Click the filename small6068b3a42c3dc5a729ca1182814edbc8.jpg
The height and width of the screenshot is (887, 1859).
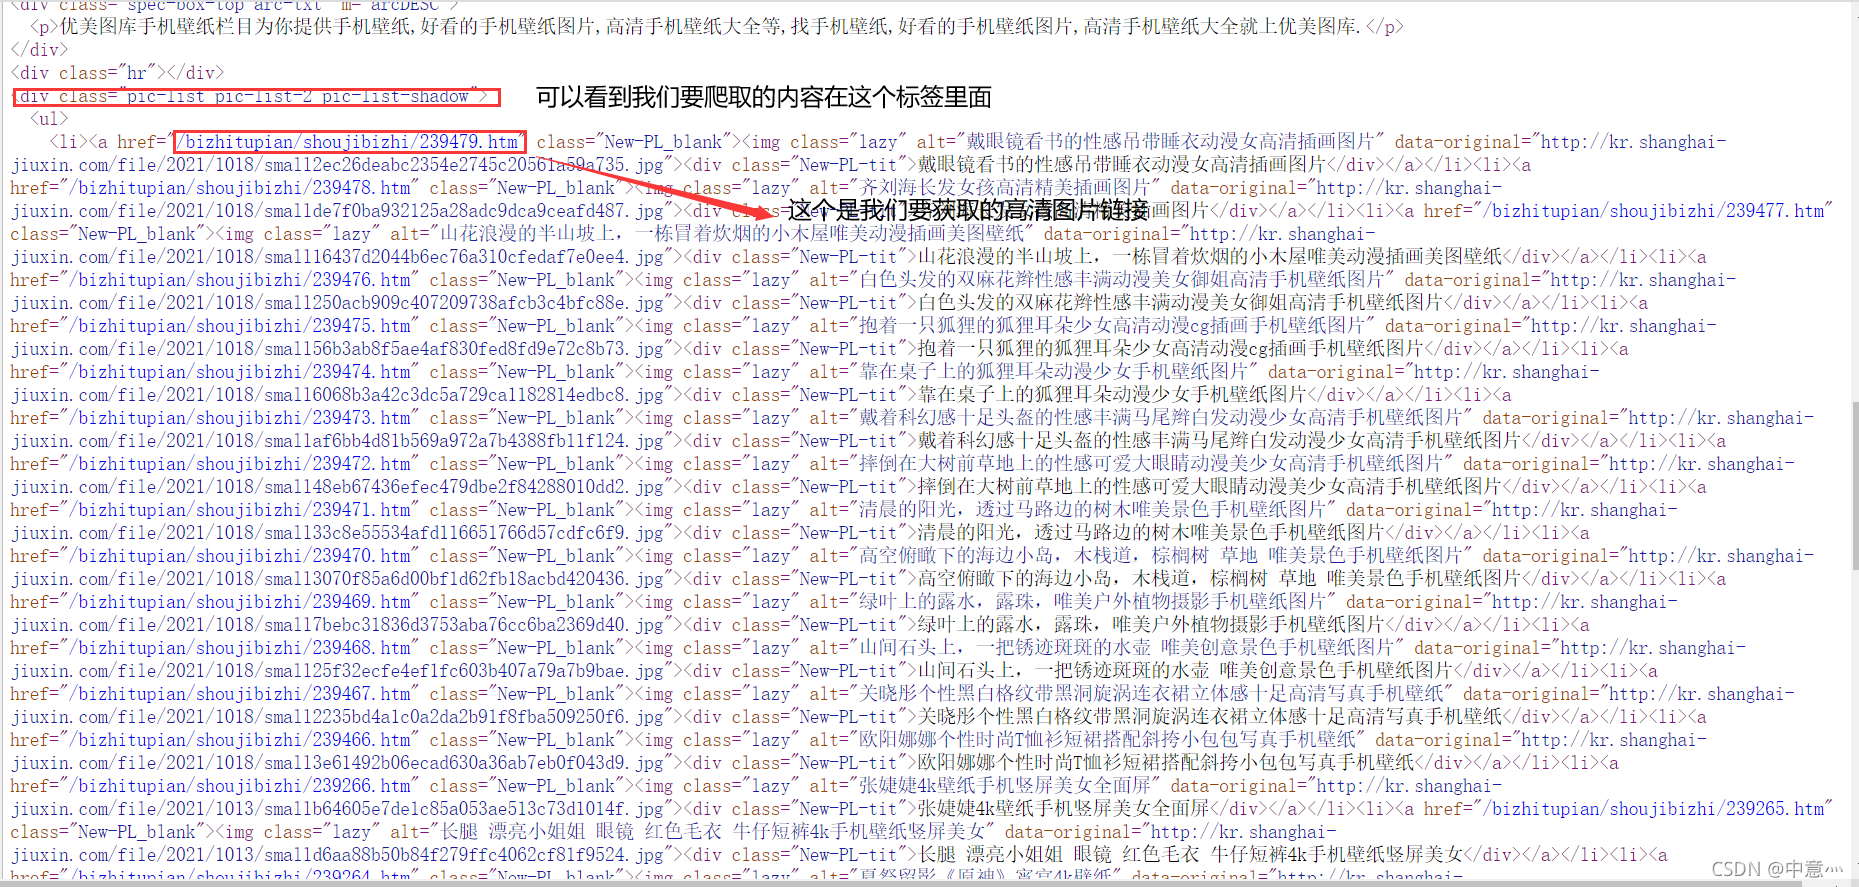click(464, 395)
